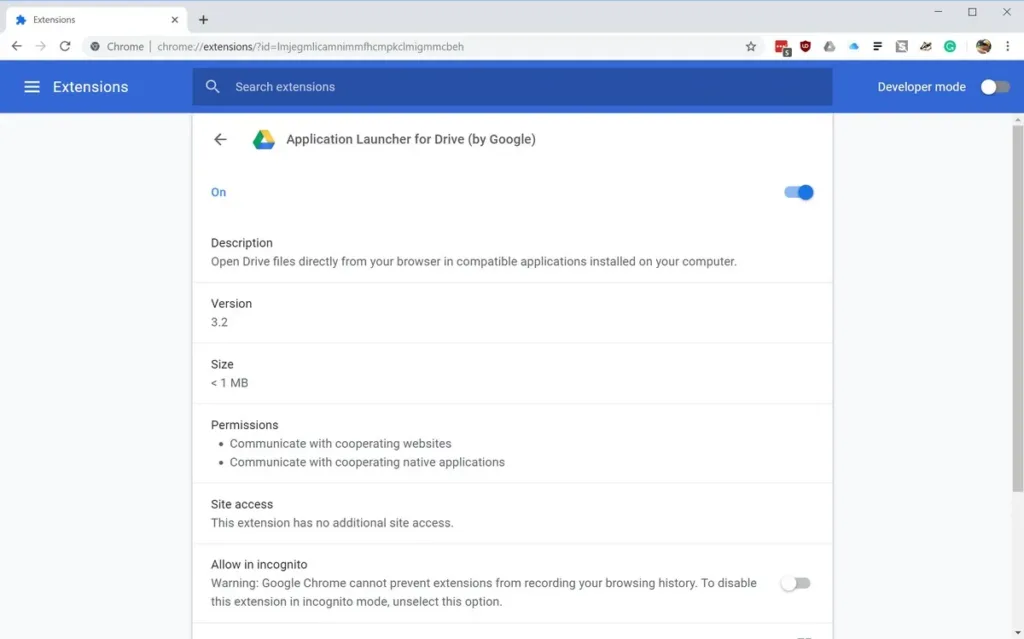Enable Developer mode toggle
Image resolution: width=1024 pixels, height=639 pixels.
(995, 87)
